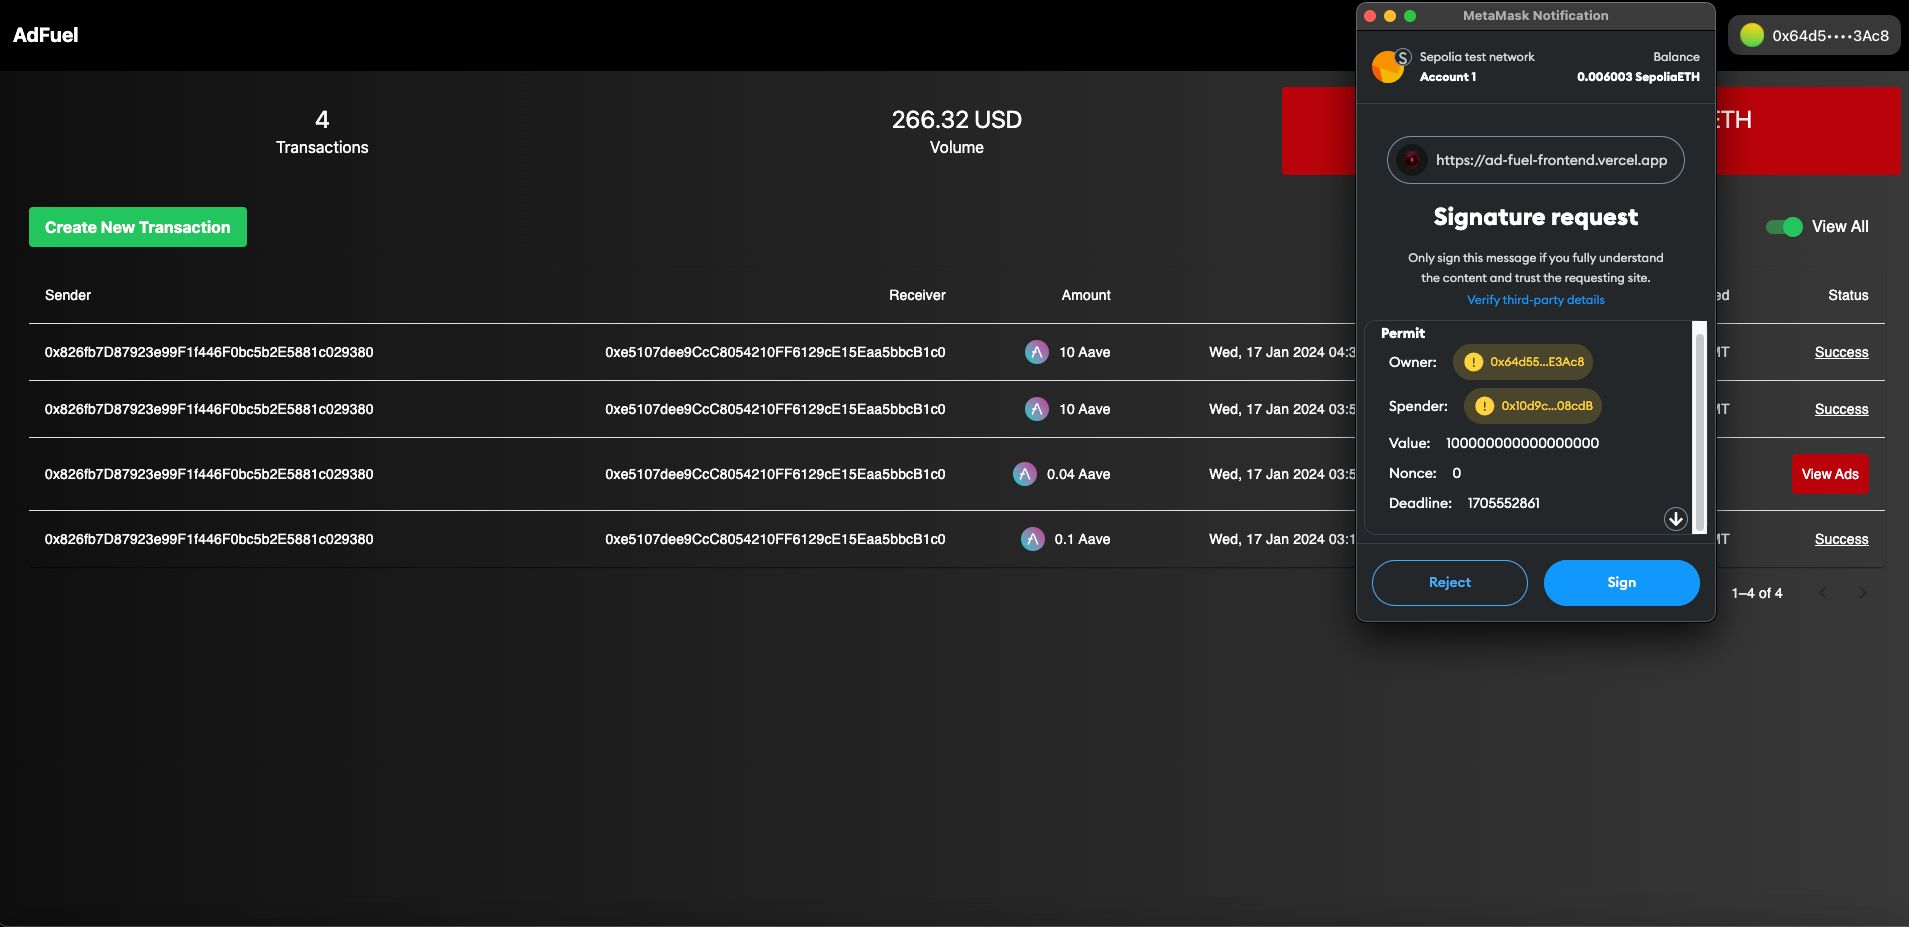Click the Owner address chip 0x64d55...E3Ac8
The height and width of the screenshot is (927, 1909).
[1523, 362]
